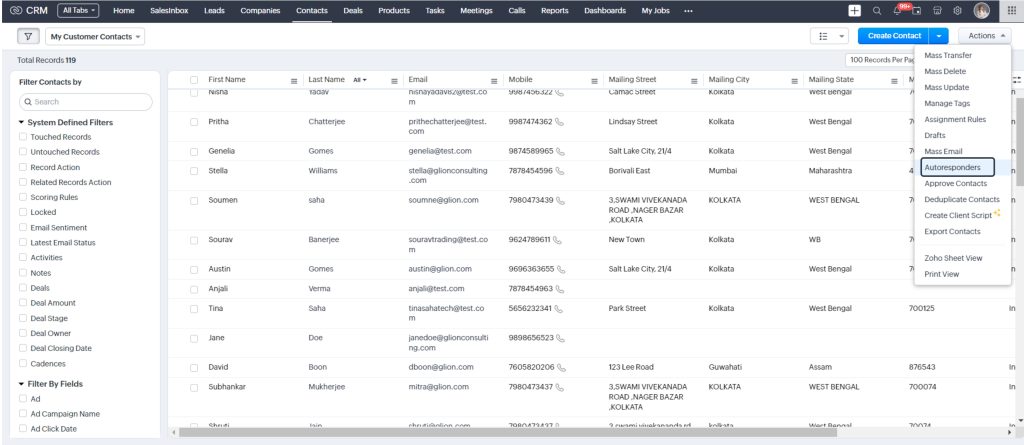
Task: Open the All Tabs dropdown
Action: coord(78,10)
